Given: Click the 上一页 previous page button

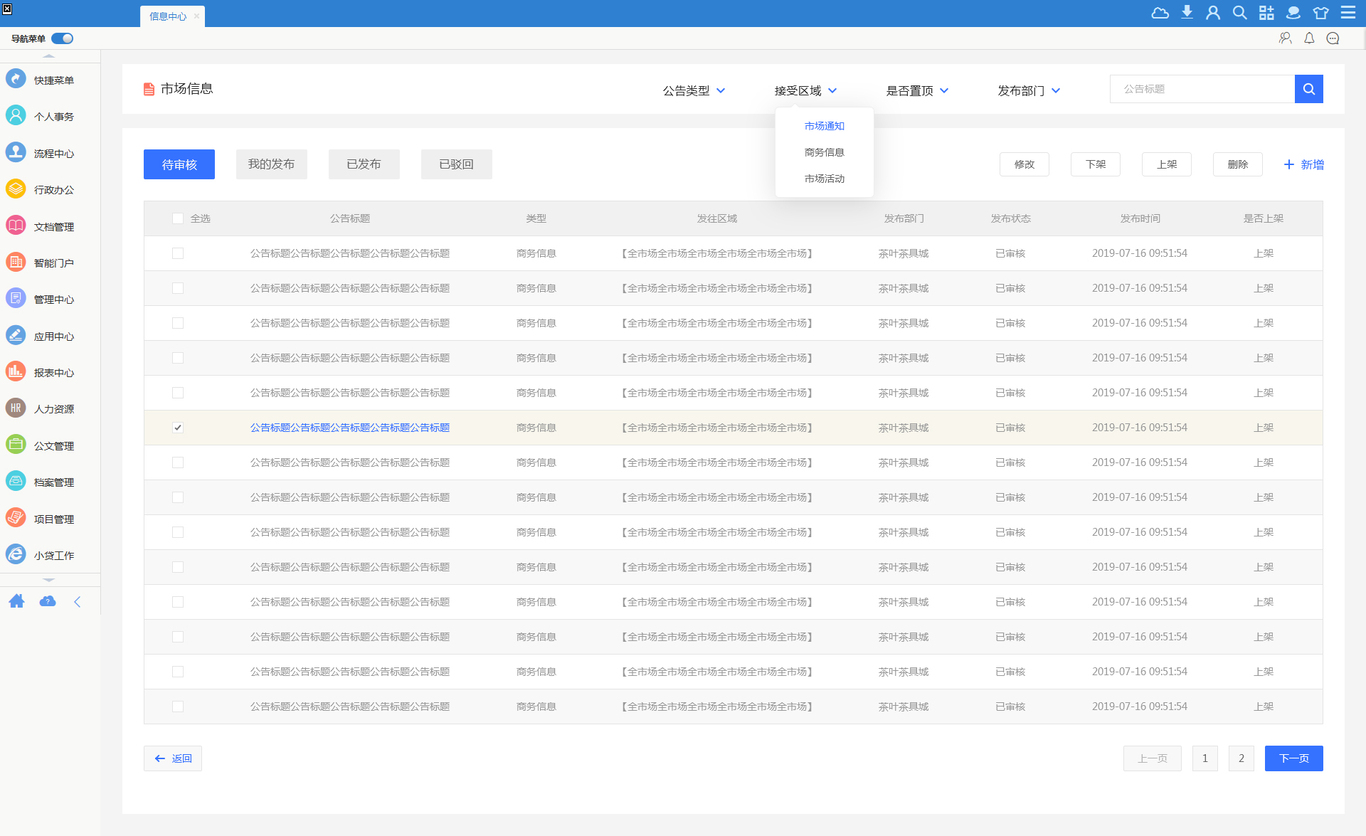Looking at the screenshot, I should [x=1152, y=758].
